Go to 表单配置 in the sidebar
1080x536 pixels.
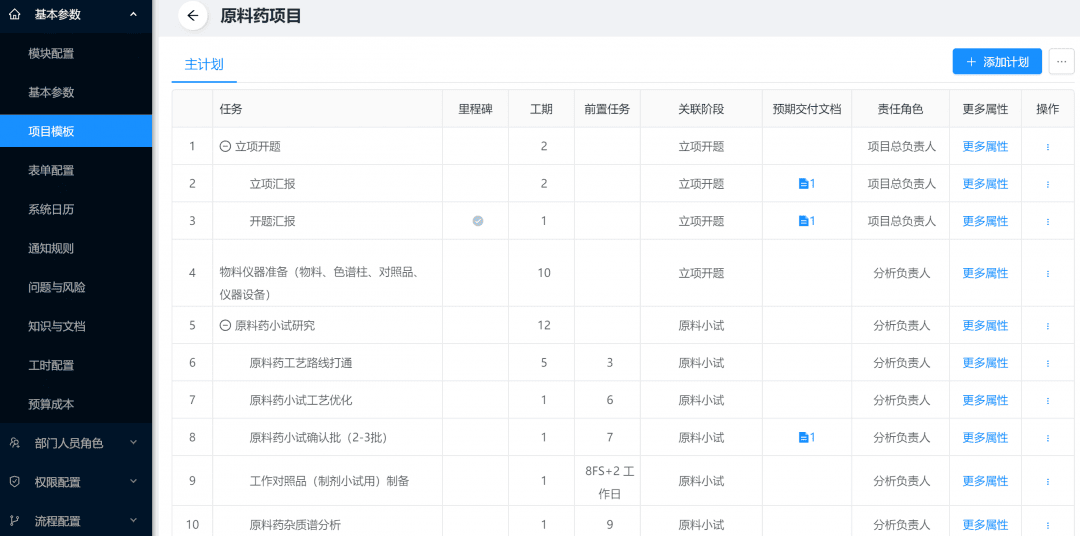click(x=76, y=170)
